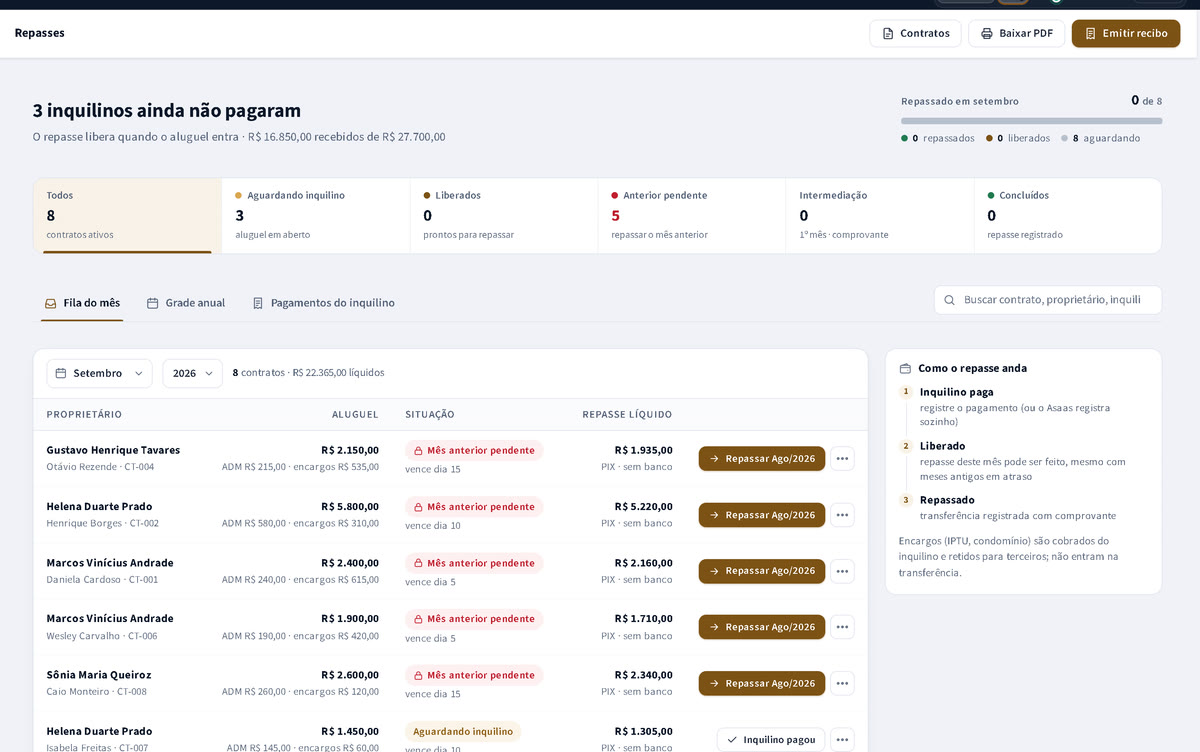
Task: Click the SITUAÇÃO column header
Action: pyautogui.click(x=430, y=414)
